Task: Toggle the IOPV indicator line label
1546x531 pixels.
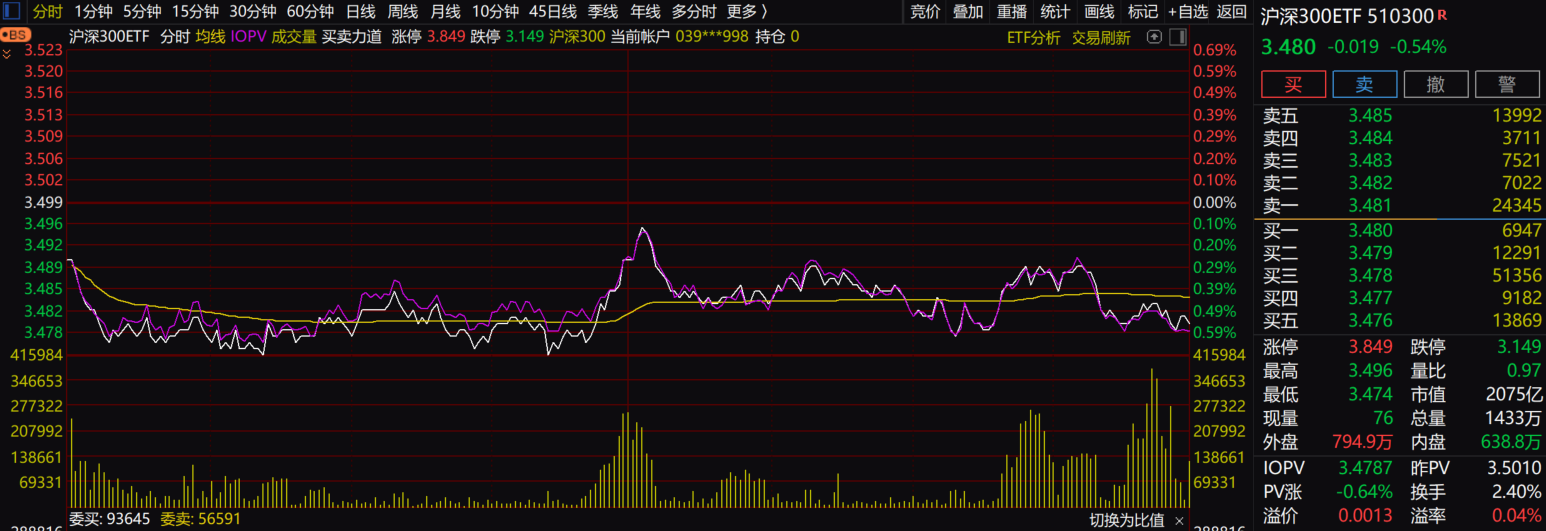Action: click(248, 36)
